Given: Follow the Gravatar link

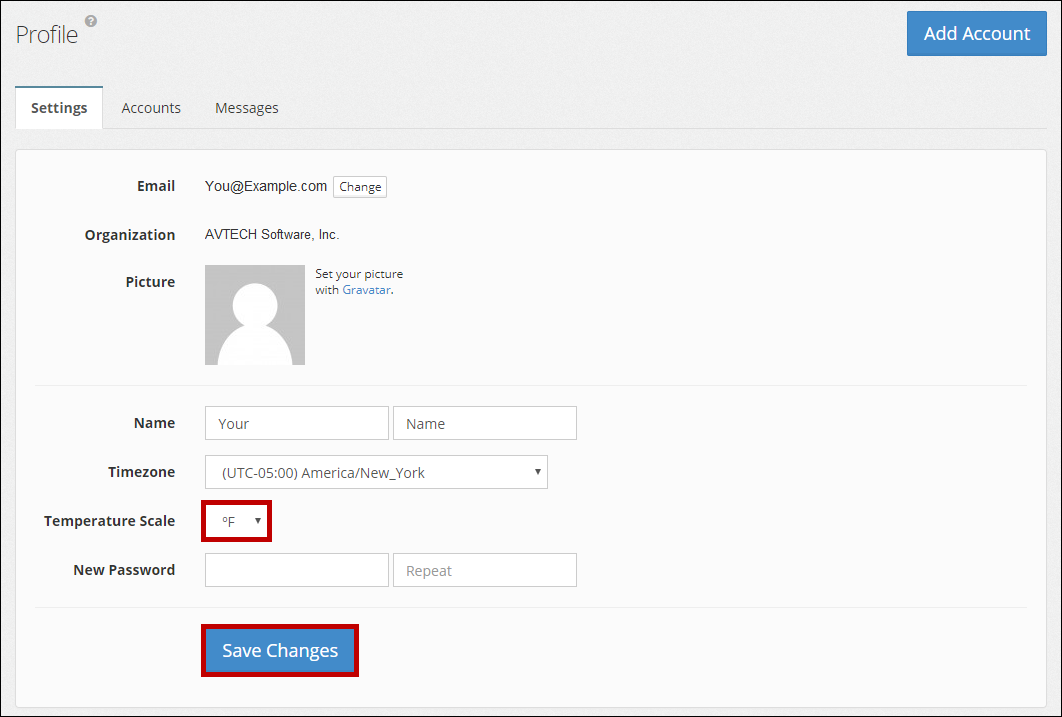Looking at the screenshot, I should (x=366, y=290).
